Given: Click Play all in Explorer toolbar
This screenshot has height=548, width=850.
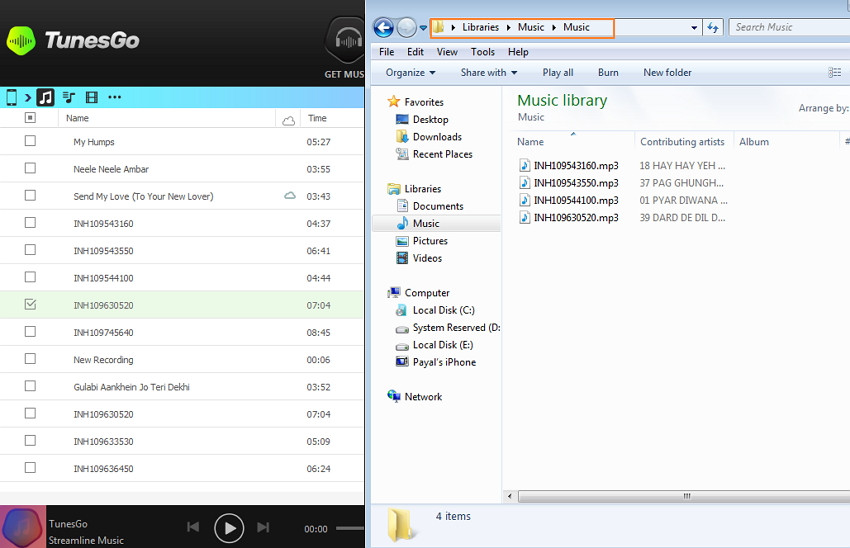Looking at the screenshot, I should 558,73.
